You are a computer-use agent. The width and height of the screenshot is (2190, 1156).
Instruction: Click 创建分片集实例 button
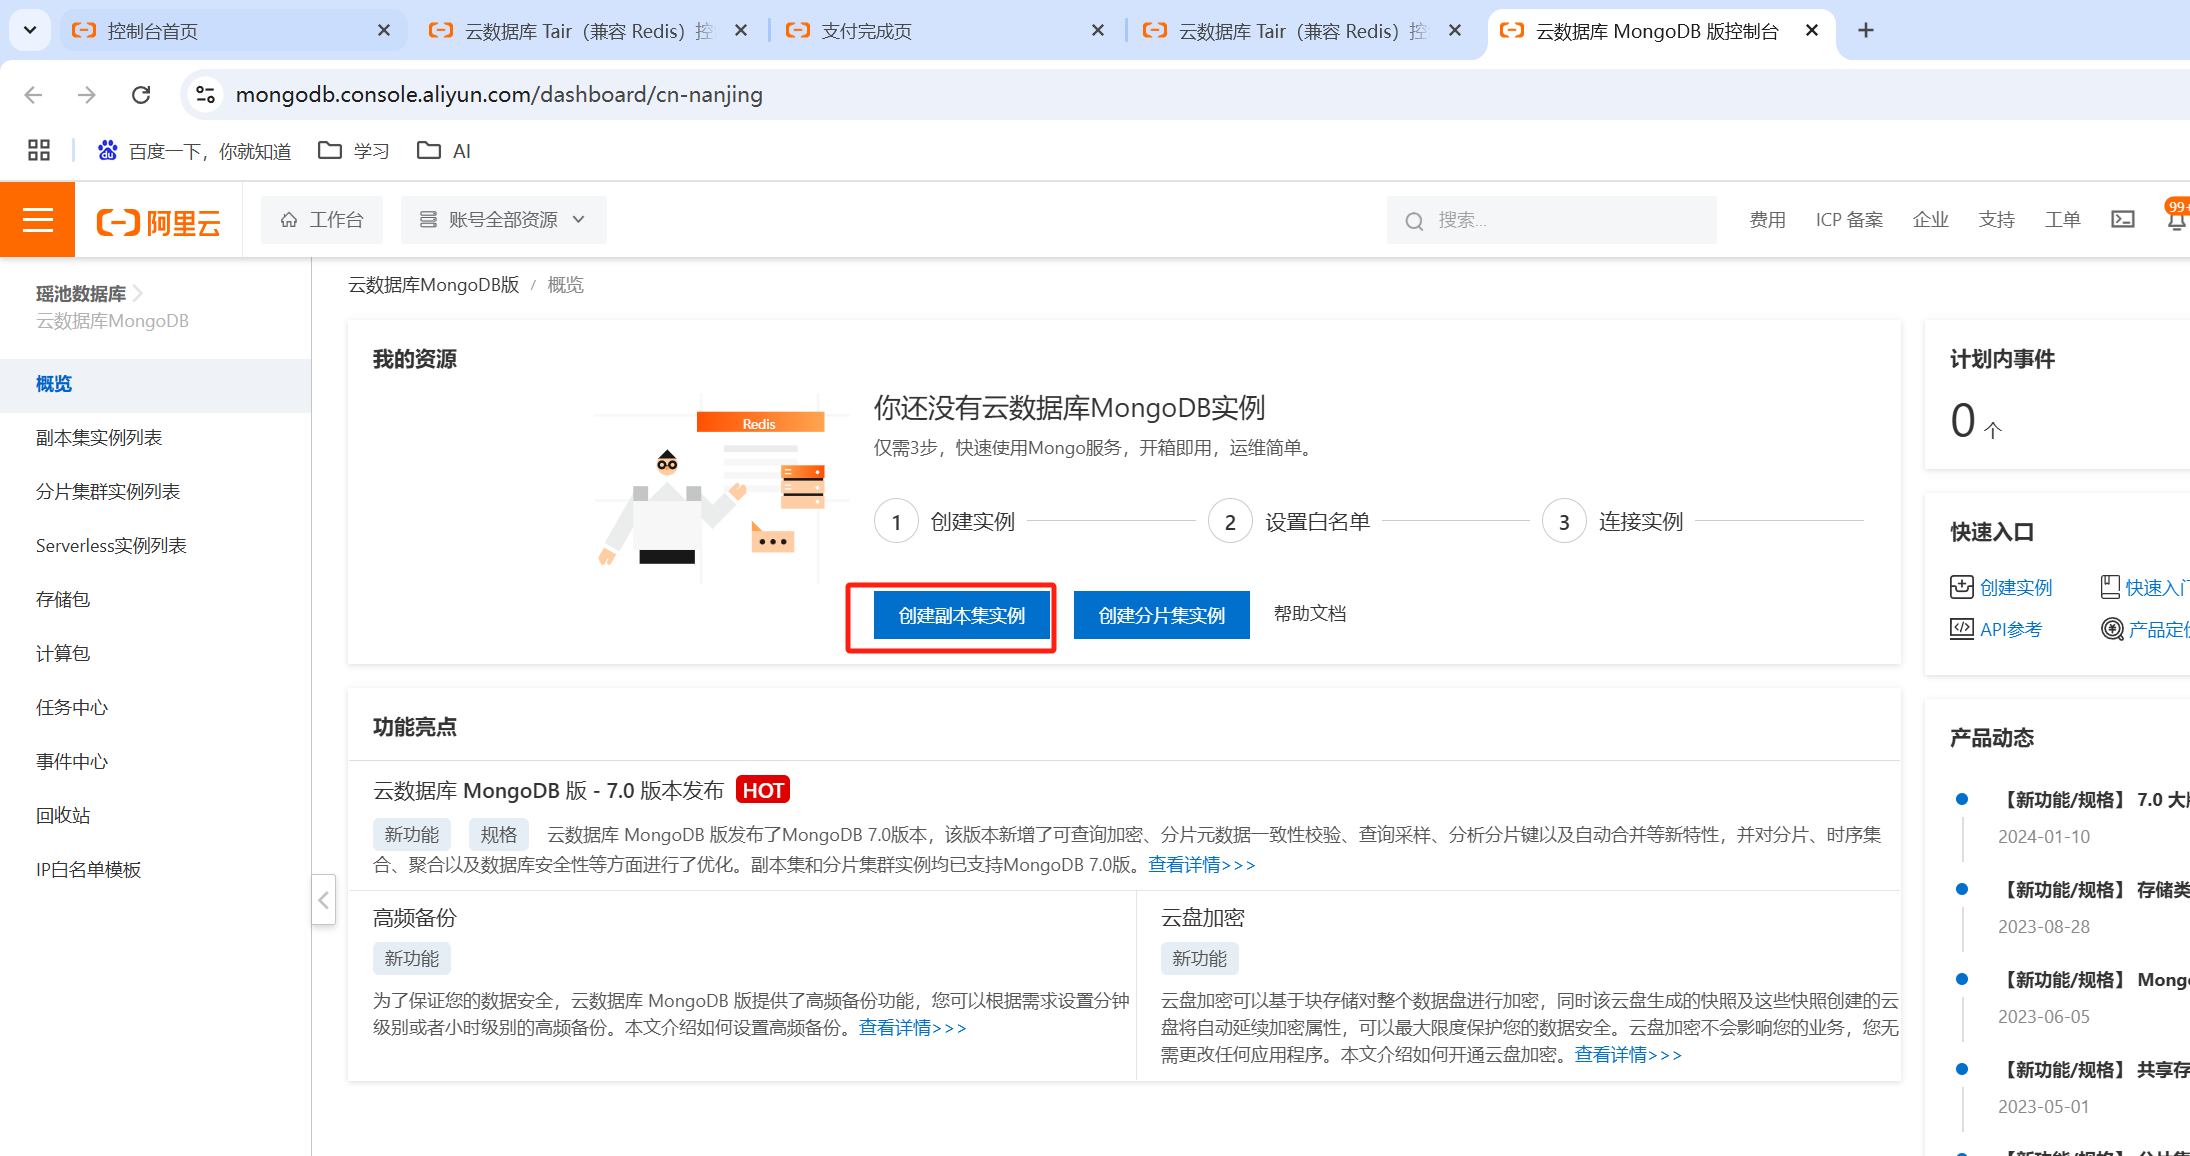click(x=1161, y=615)
